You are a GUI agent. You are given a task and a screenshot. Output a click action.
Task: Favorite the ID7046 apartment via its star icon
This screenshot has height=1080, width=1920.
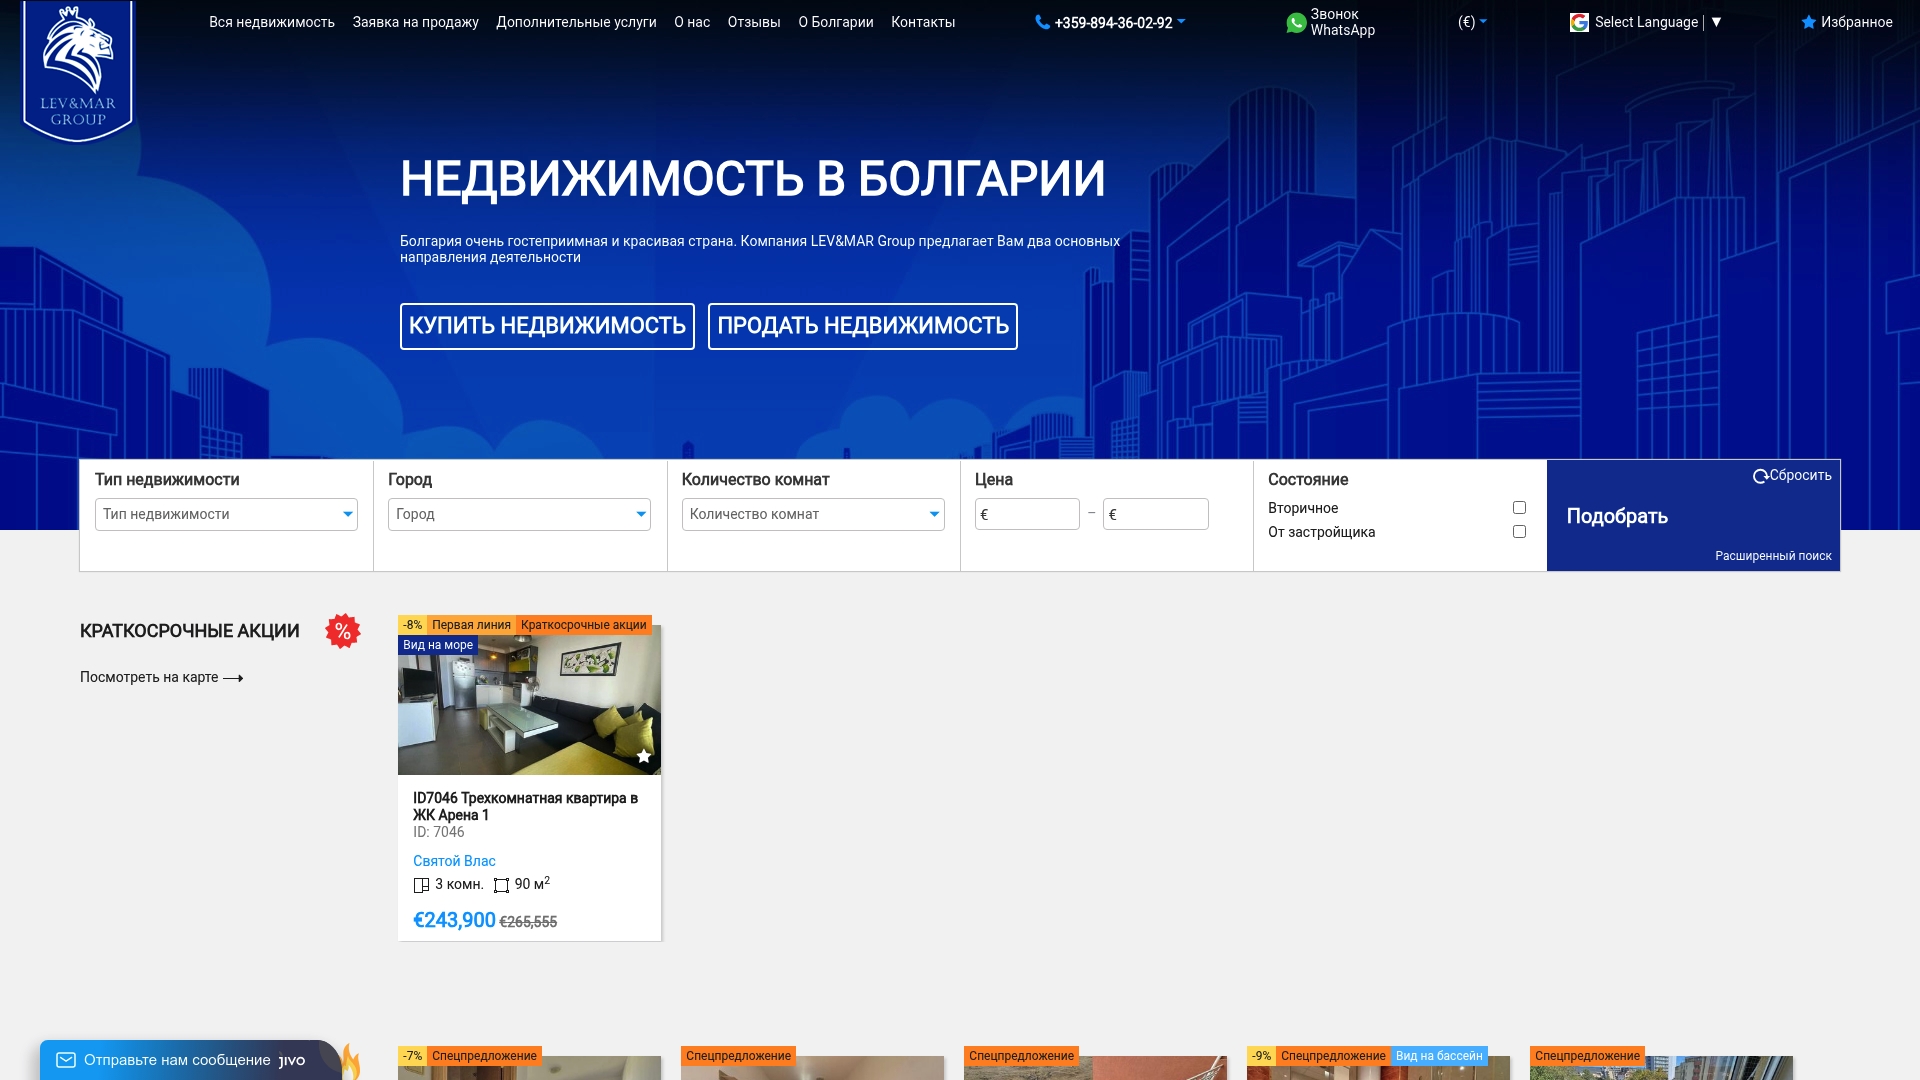pyautogui.click(x=644, y=757)
